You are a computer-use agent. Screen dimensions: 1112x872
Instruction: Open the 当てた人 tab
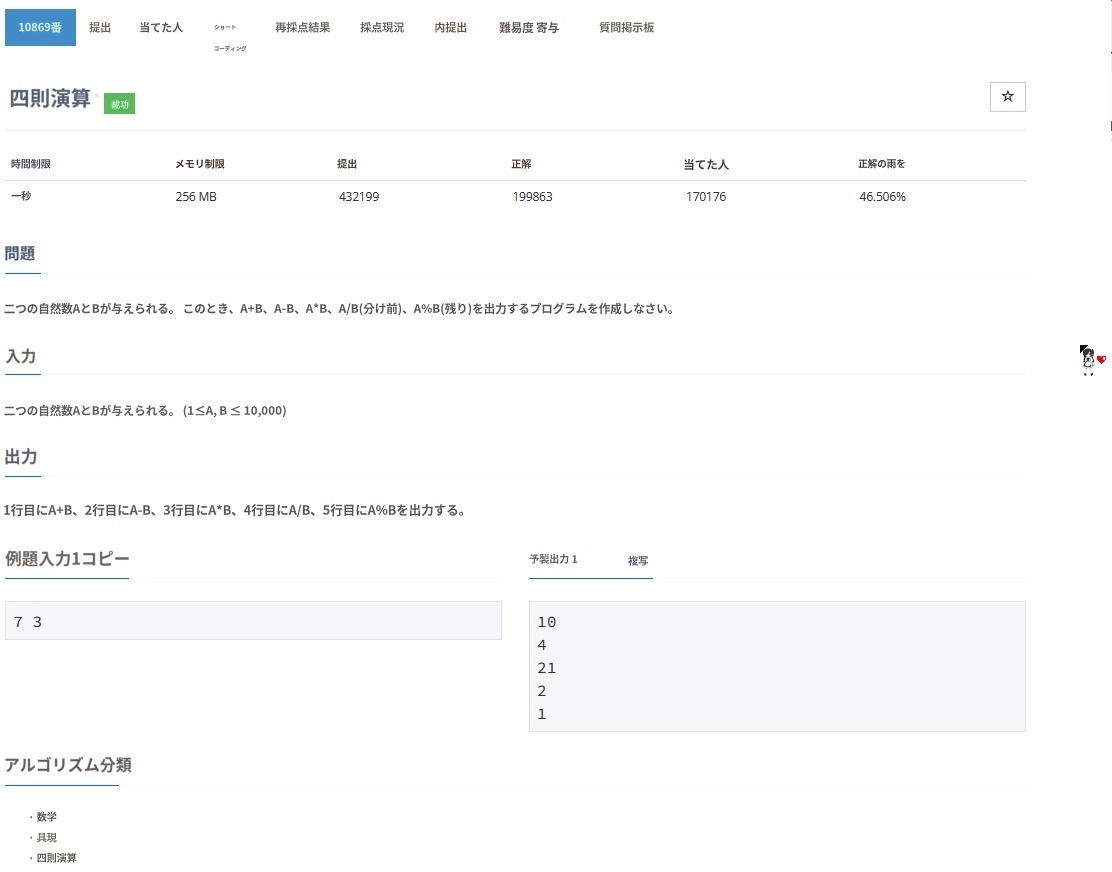[161, 28]
